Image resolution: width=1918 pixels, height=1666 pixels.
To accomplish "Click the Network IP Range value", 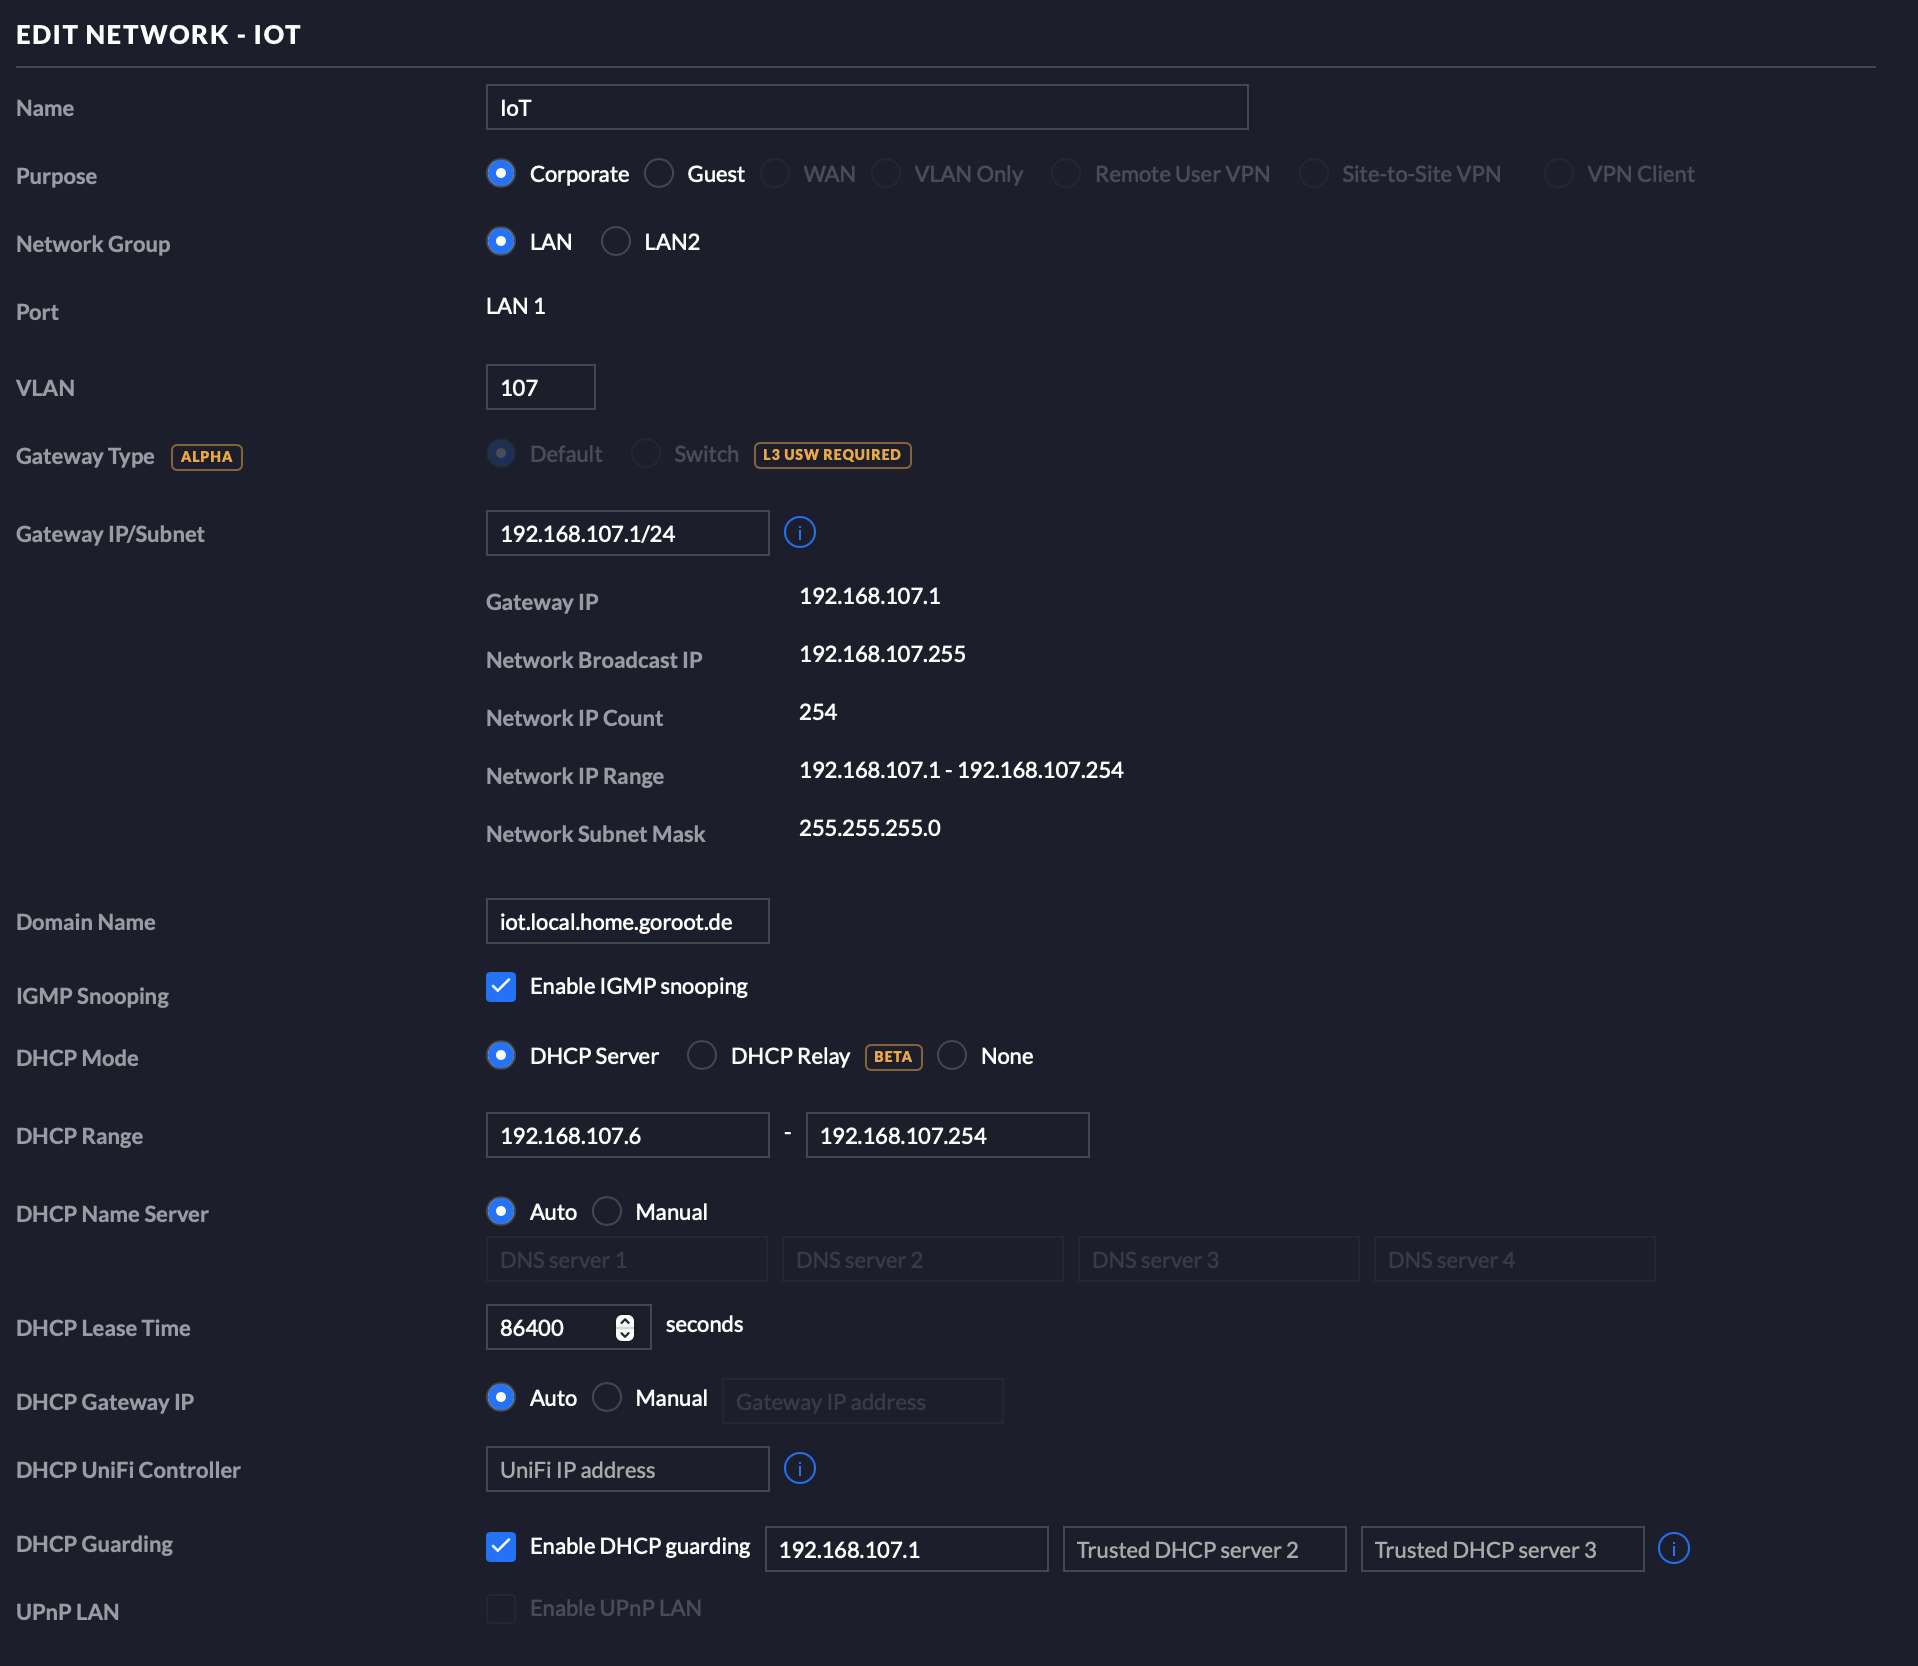I will [961, 770].
